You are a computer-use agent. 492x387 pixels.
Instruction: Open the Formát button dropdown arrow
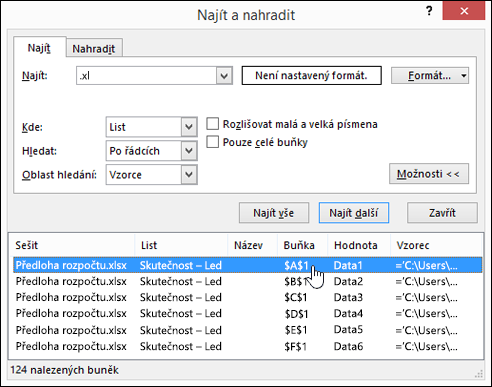pyautogui.click(x=464, y=76)
